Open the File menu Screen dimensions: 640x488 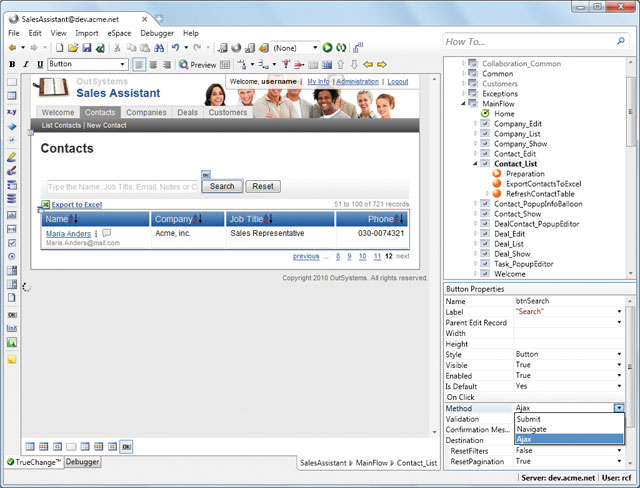tap(13, 33)
